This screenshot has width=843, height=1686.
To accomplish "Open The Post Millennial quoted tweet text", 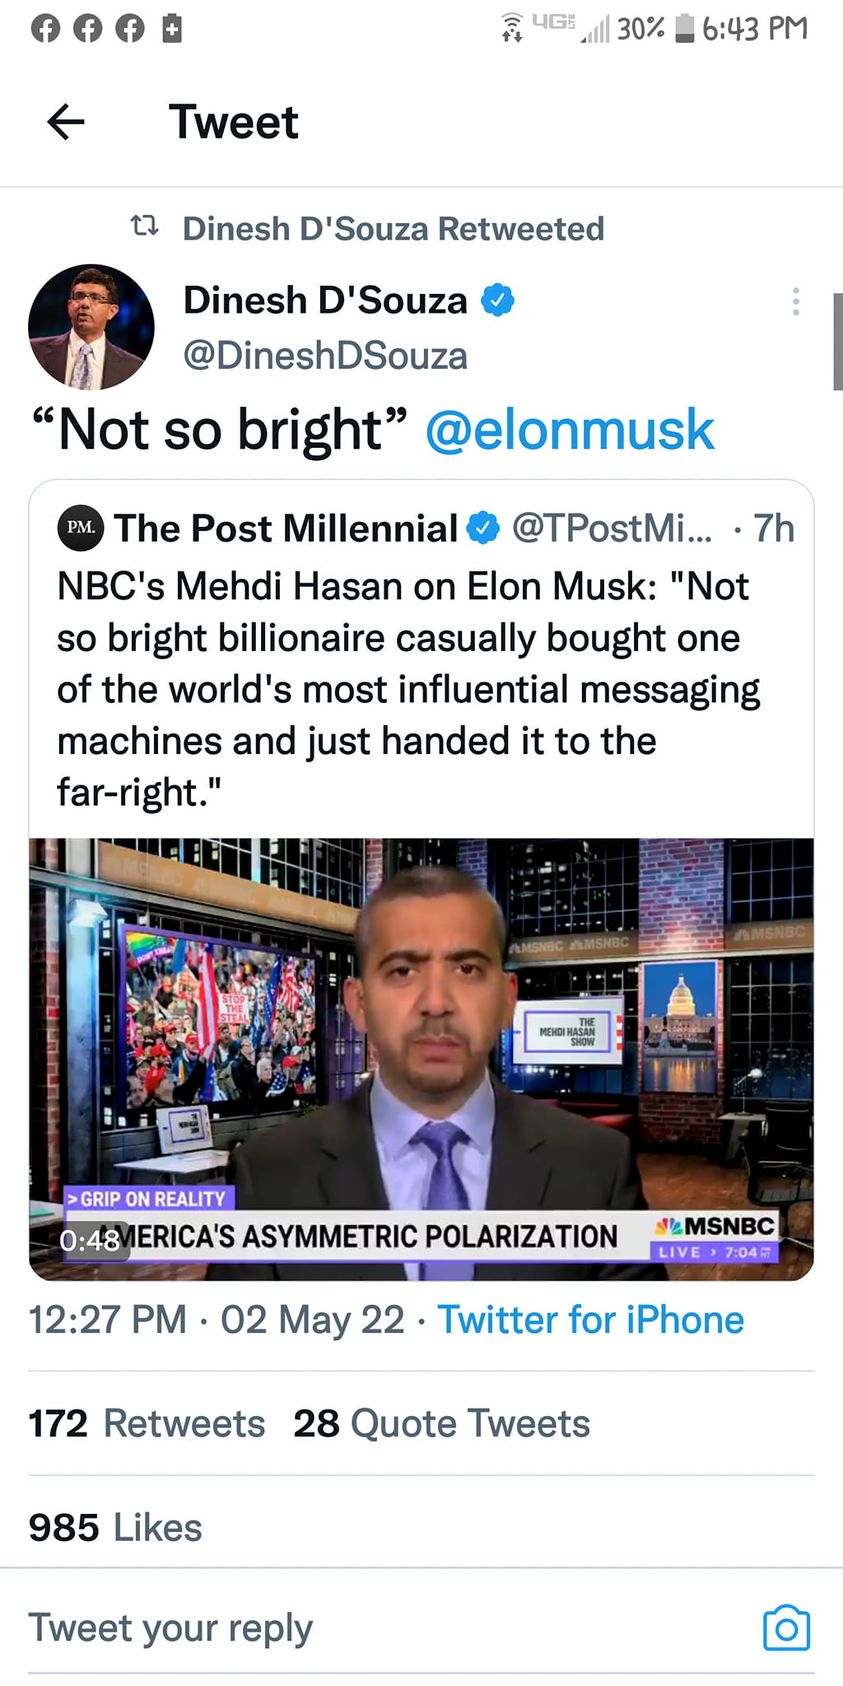I will [408, 689].
